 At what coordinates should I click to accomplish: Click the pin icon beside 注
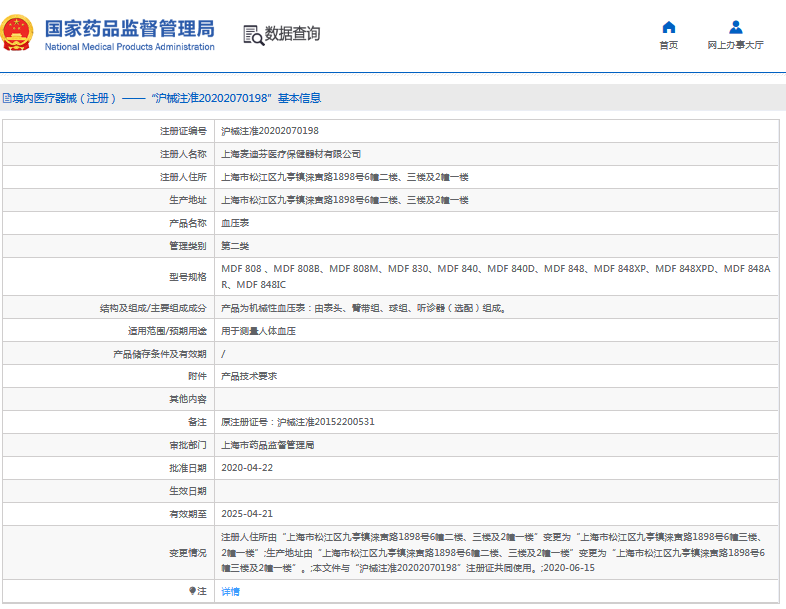(x=192, y=591)
